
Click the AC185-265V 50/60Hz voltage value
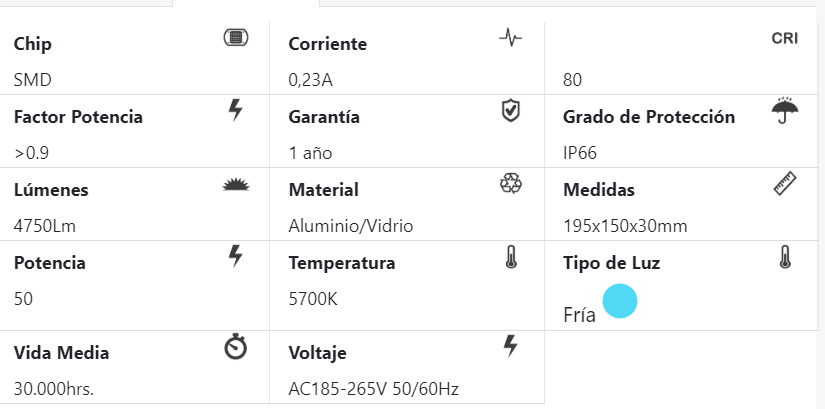click(x=373, y=389)
